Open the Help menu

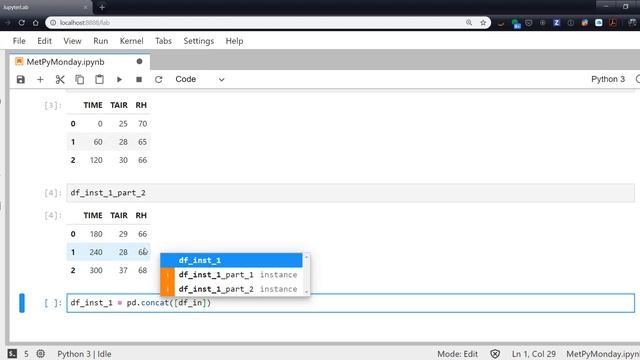(x=234, y=41)
